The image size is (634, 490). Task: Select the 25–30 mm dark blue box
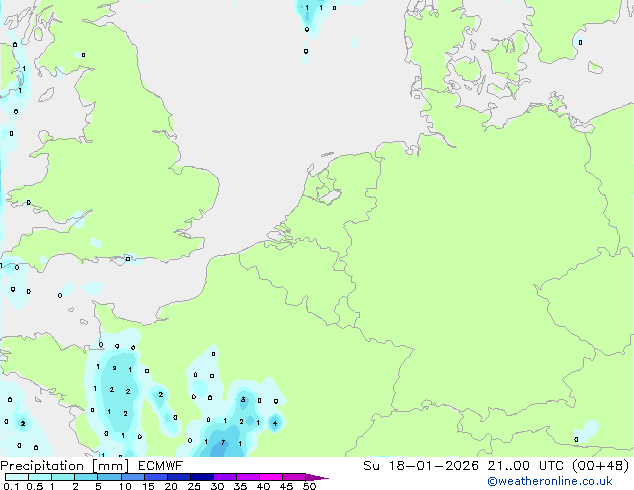pyautogui.click(x=202, y=477)
